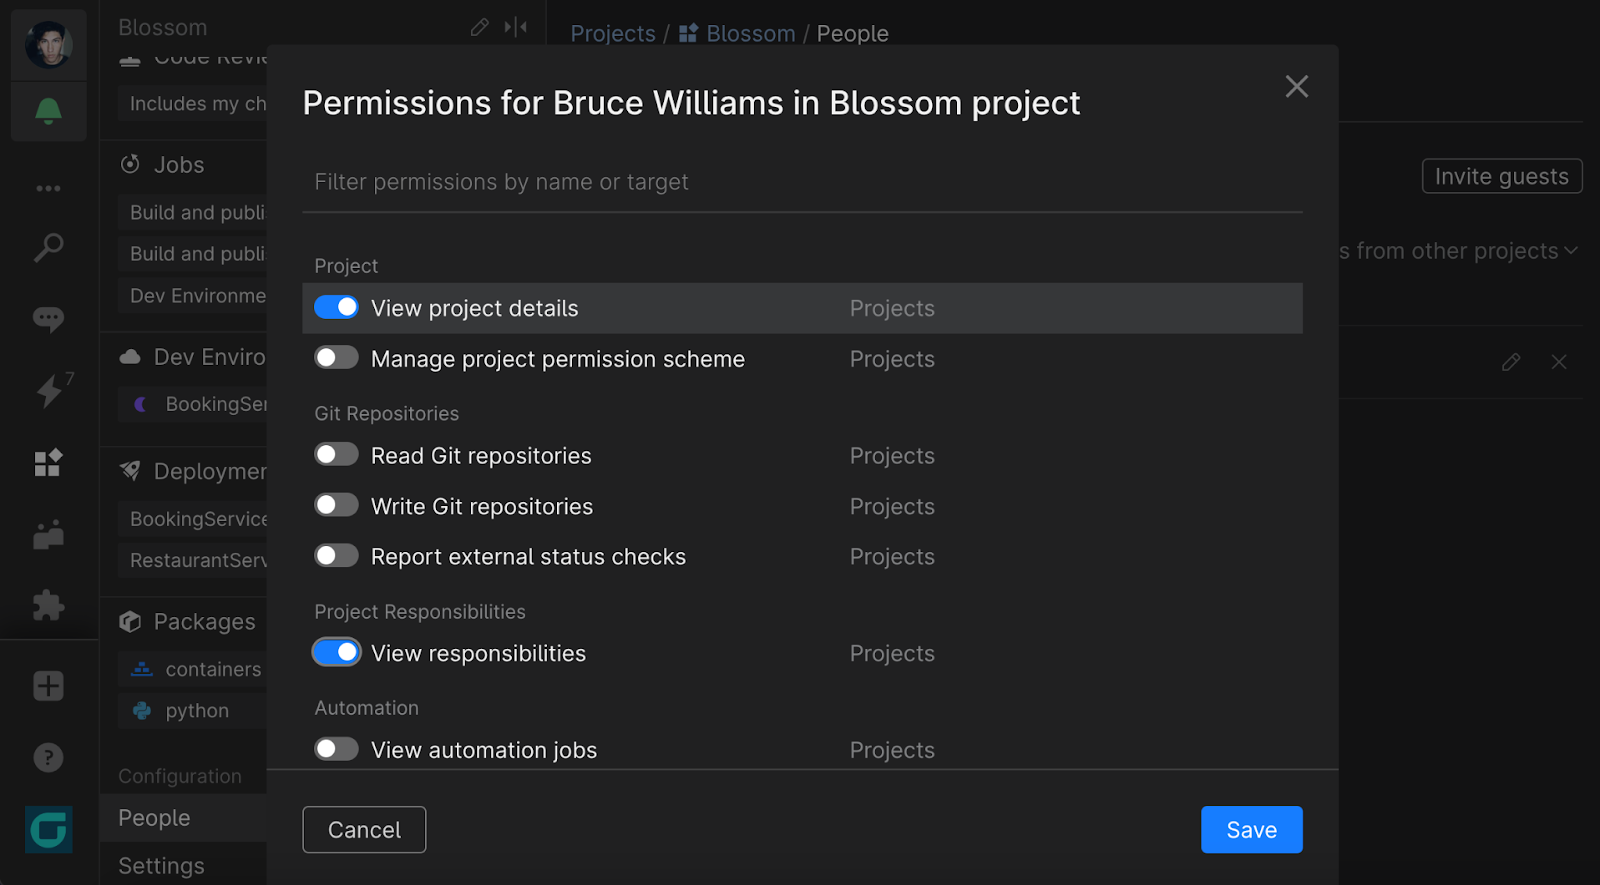Viewport: 1600px width, 885px height.
Task: Open the three-dots more menu in sidebar
Action: 48,188
